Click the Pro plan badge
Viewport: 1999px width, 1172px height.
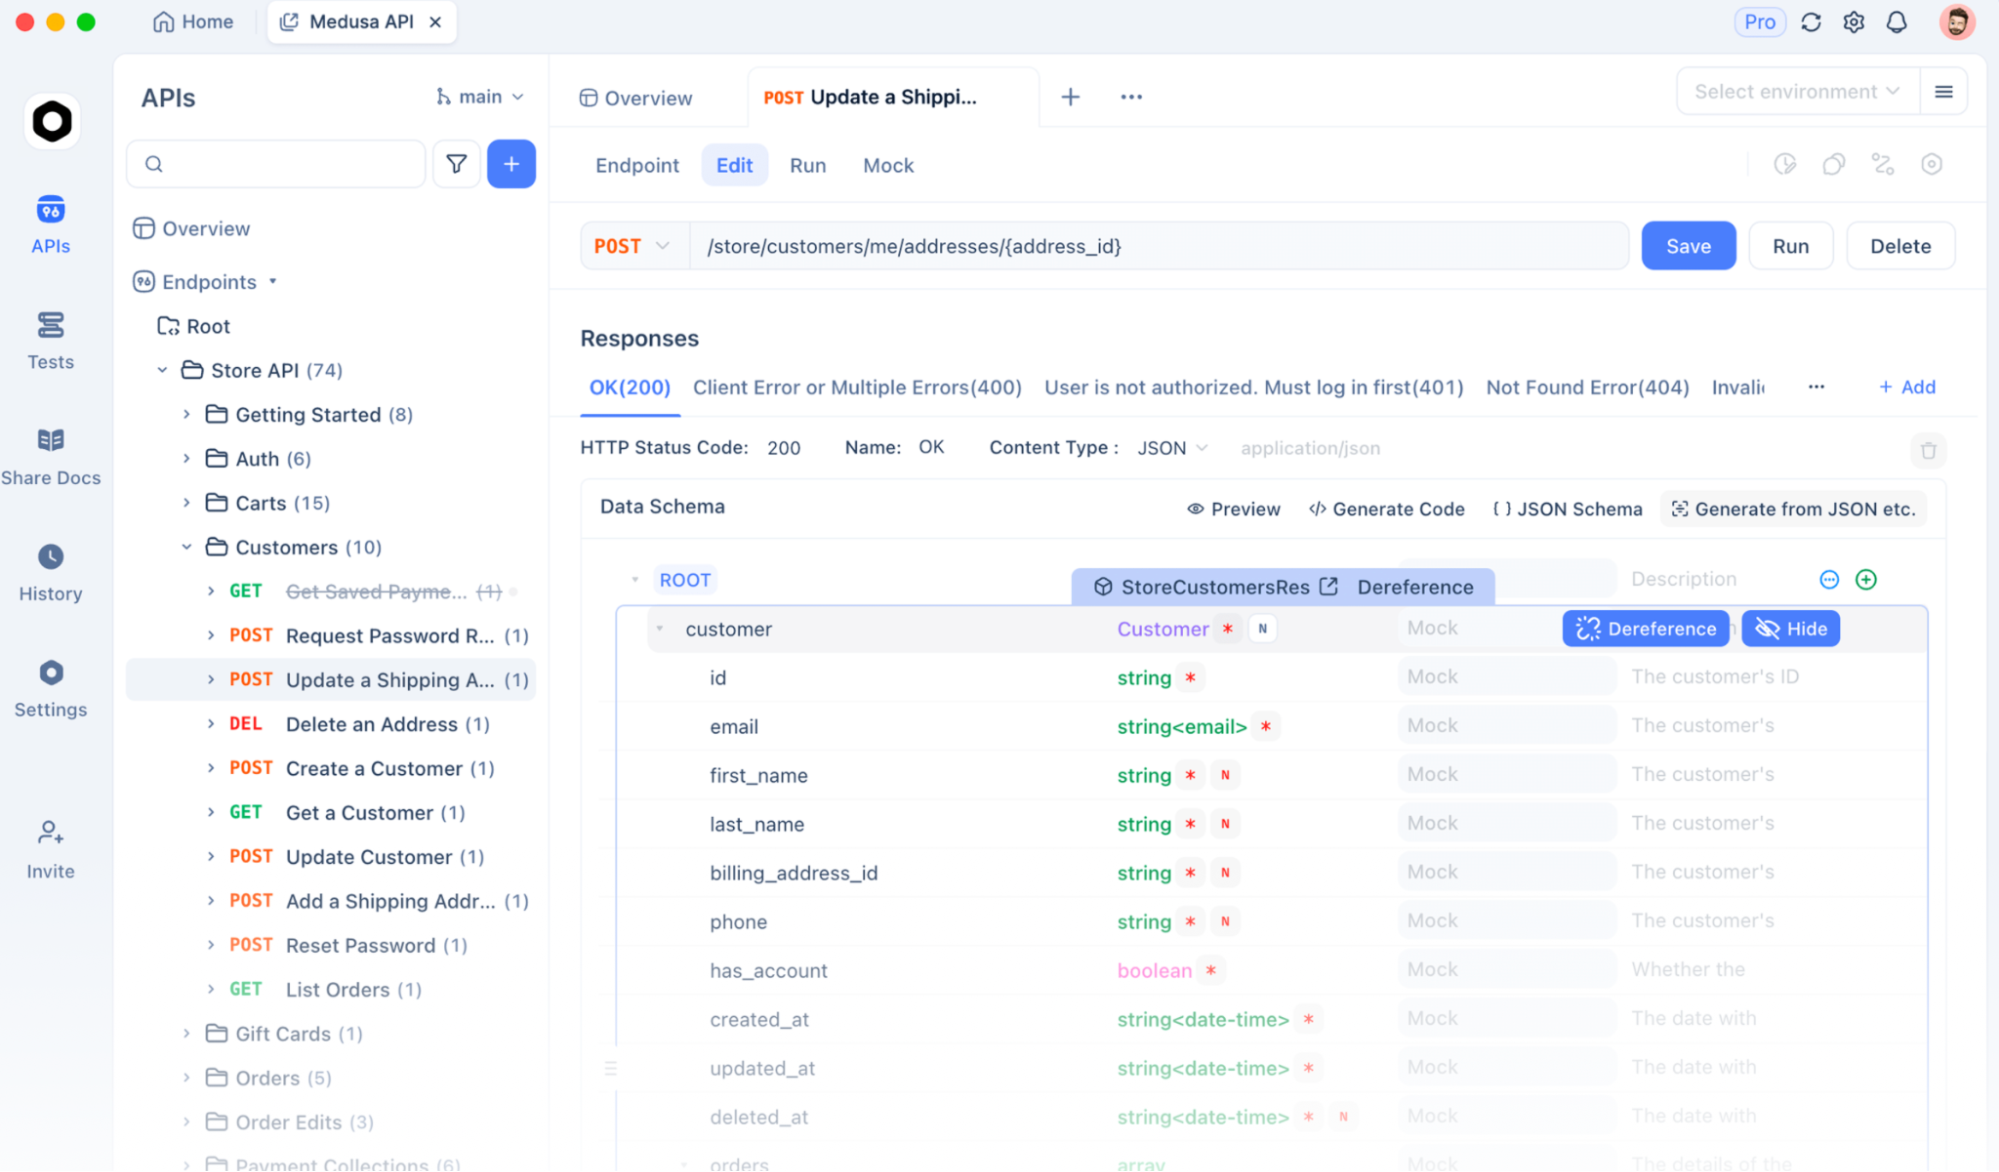[1759, 21]
